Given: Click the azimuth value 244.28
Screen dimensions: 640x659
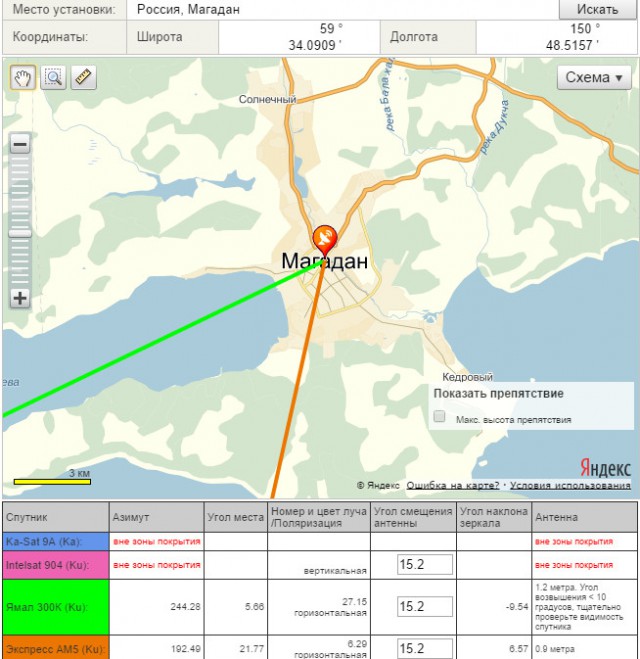Looking at the screenshot, I should coord(185,606).
